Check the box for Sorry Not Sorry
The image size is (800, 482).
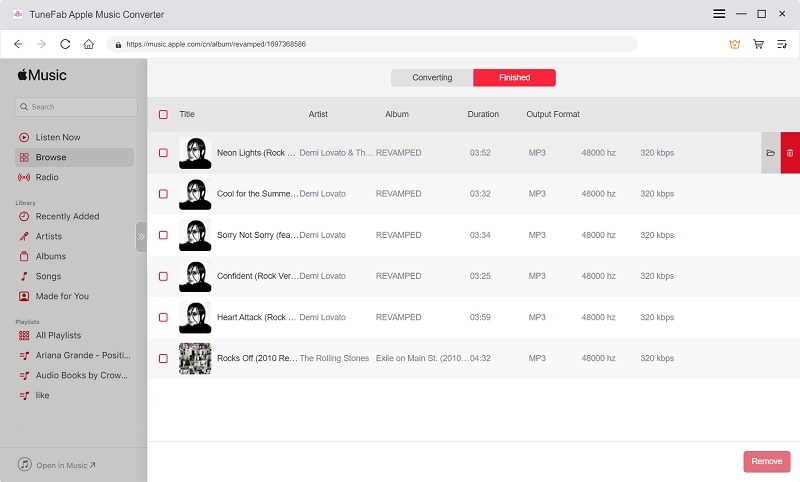[x=163, y=235]
